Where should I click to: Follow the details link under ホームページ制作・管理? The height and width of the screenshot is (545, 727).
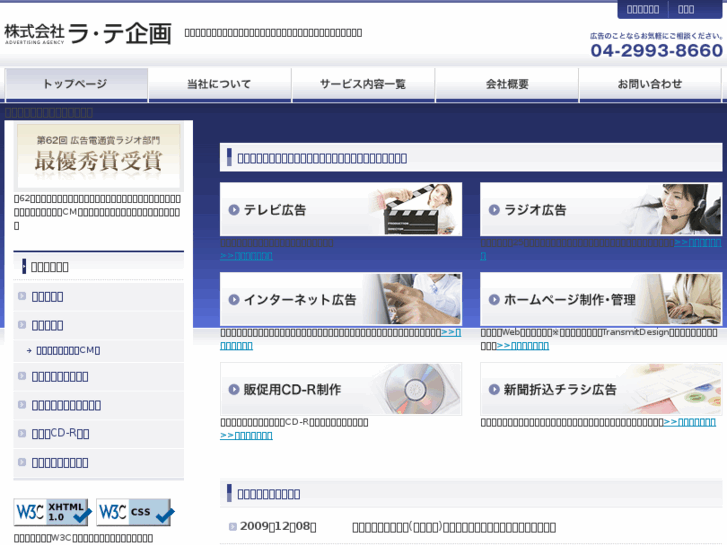[x=523, y=346]
